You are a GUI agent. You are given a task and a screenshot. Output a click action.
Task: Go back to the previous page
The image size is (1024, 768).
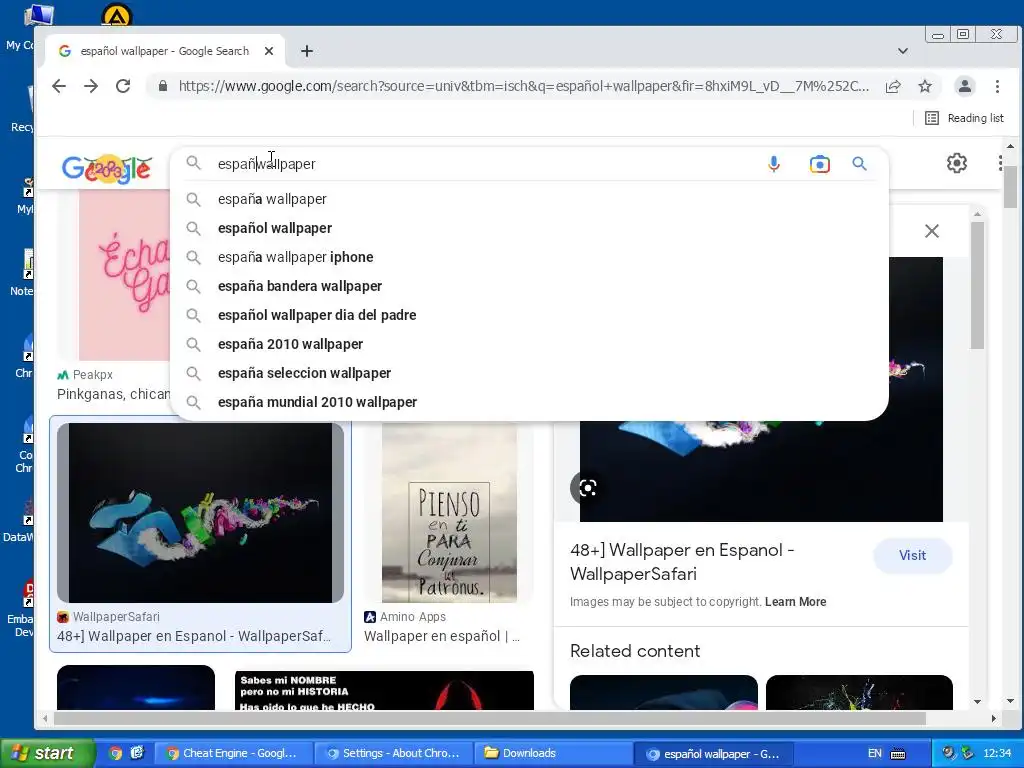[59, 86]
